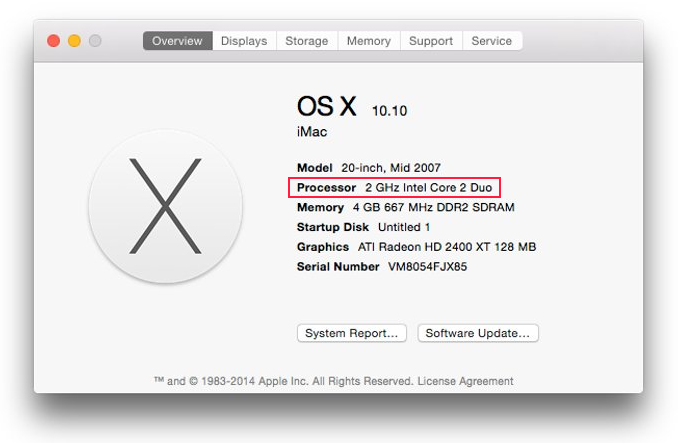678x443 pixels.
Task: Click the System Report... button
Action: [x=352, y=333]
